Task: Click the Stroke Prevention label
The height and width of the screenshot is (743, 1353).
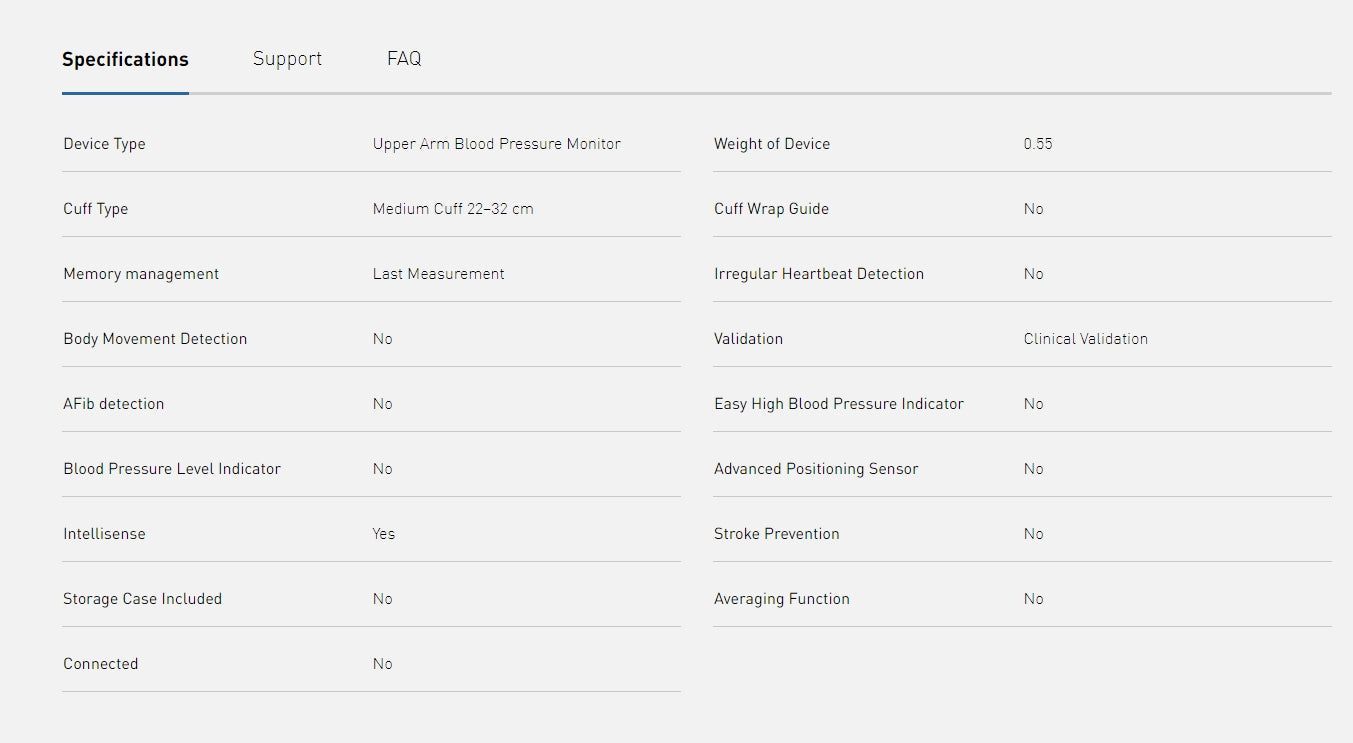Action: (x=776, y=534)
